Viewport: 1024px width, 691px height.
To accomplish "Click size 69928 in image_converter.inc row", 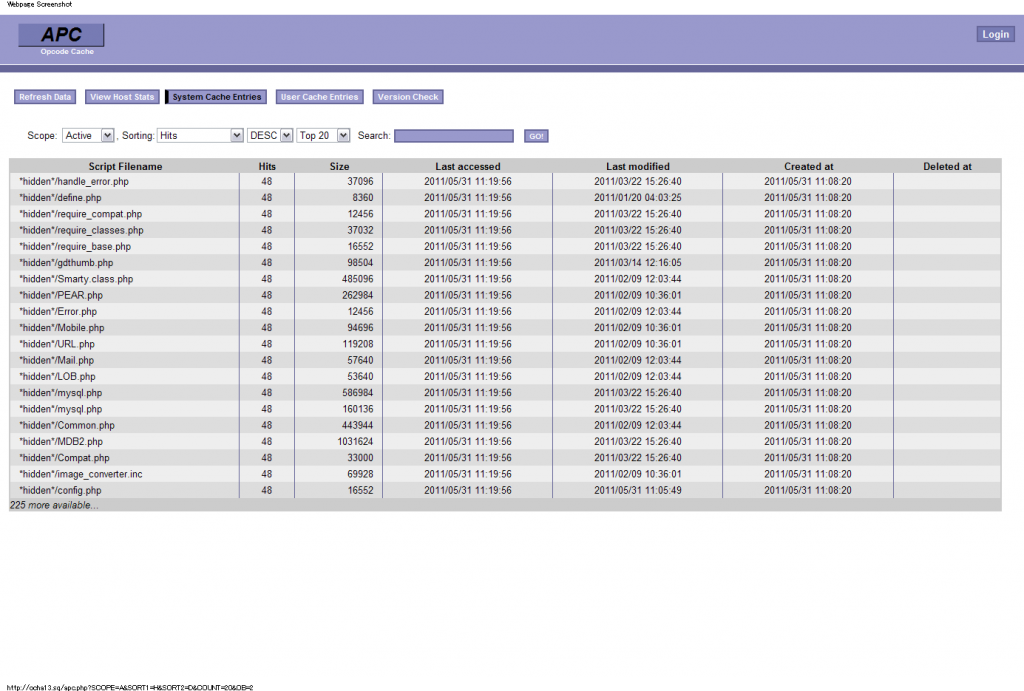I will (360, 474).
